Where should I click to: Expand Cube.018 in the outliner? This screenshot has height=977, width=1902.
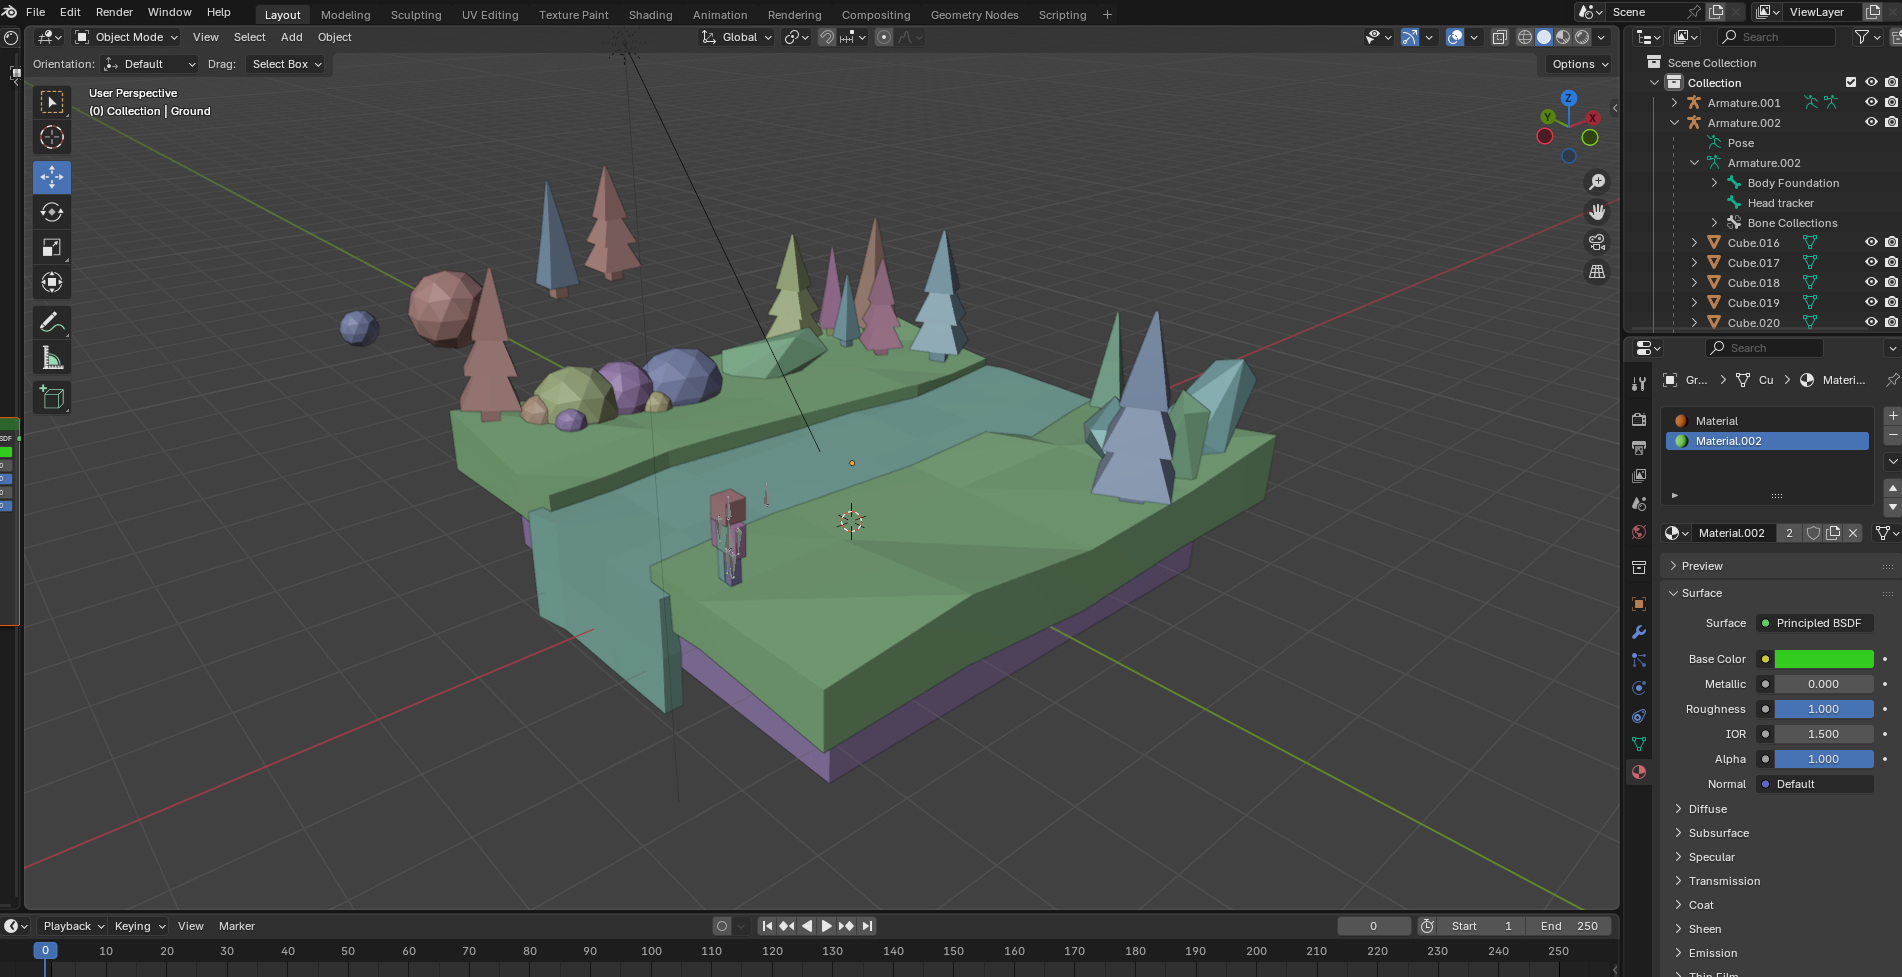click(1694, 283)
